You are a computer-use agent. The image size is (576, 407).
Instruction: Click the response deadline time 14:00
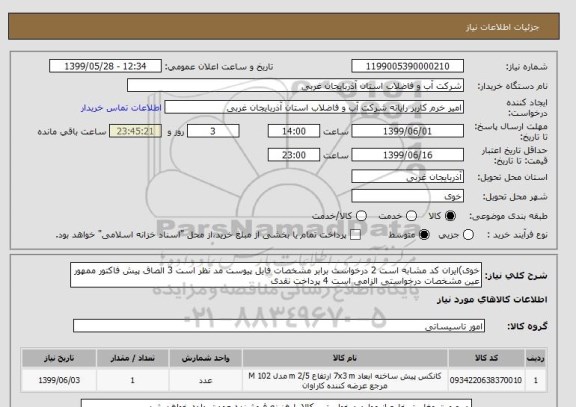click(294, 131)
